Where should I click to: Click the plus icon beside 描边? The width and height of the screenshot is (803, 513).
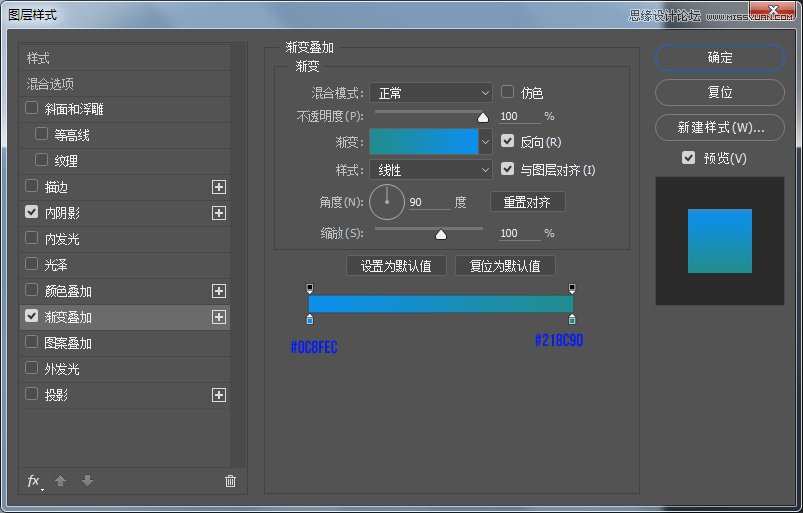(219, 187)
